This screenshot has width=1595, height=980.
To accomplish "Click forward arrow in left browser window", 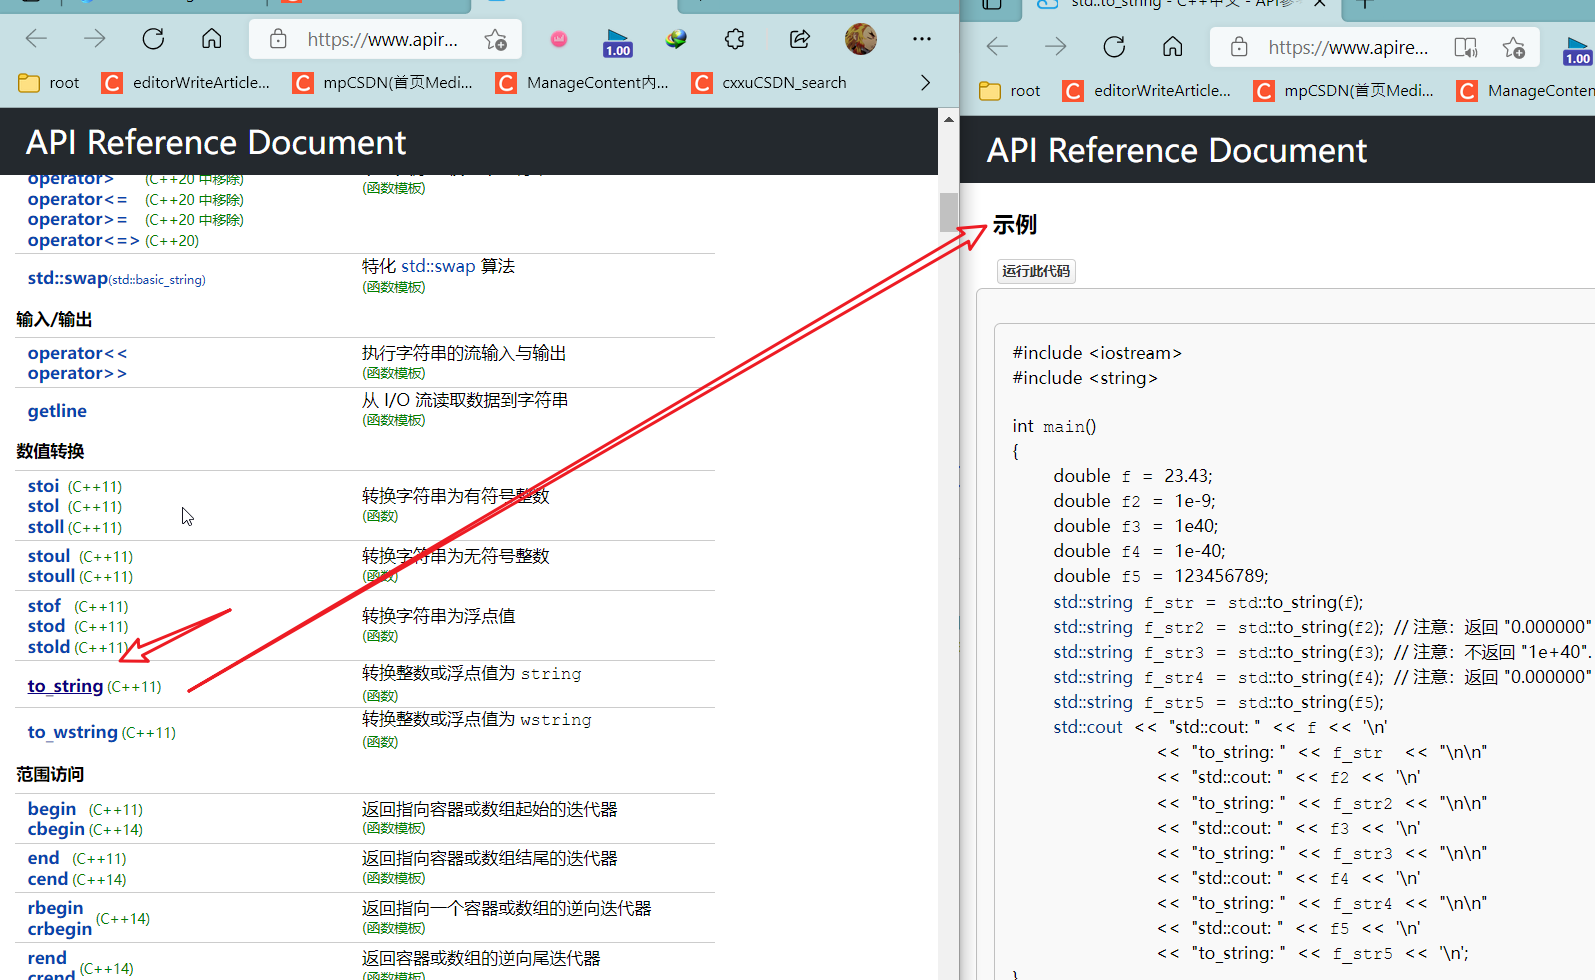I will (x=95, y=39).
